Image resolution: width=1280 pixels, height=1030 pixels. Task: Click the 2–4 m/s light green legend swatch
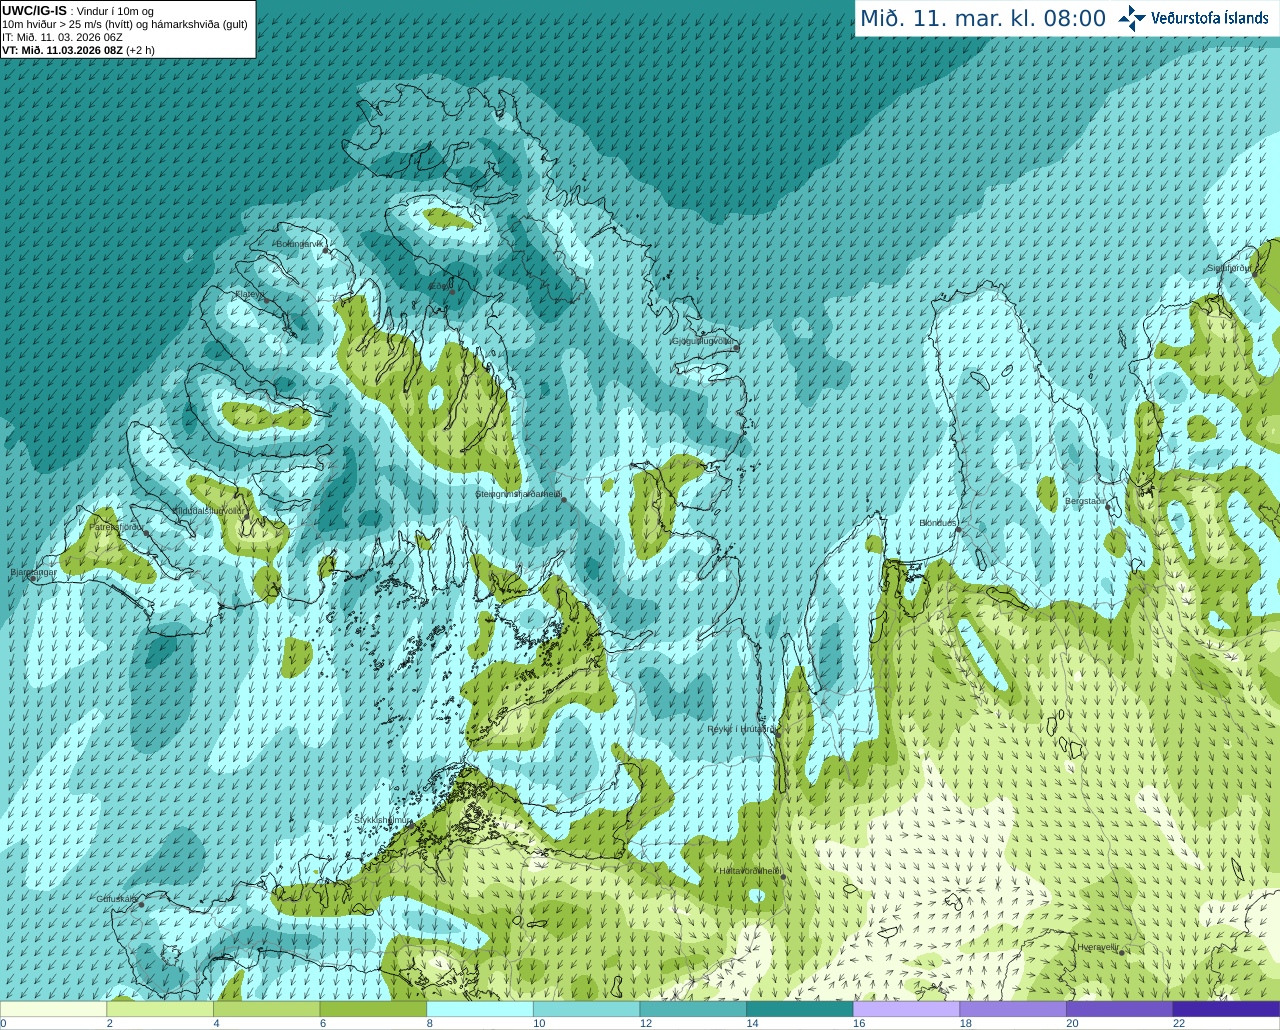(160, 1009)
